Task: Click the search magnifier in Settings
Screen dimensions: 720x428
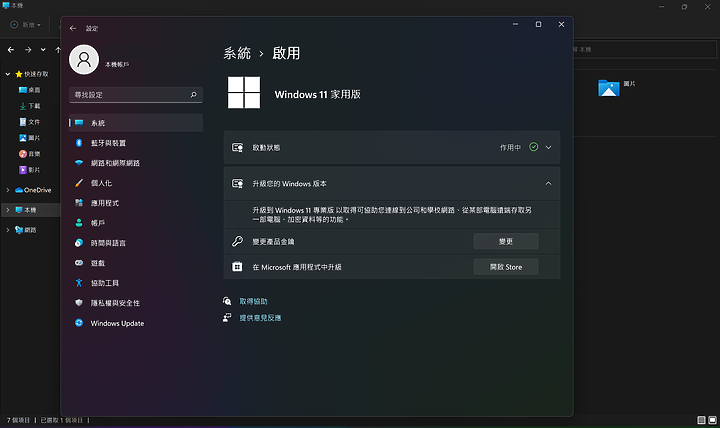Action: (193, 95)
